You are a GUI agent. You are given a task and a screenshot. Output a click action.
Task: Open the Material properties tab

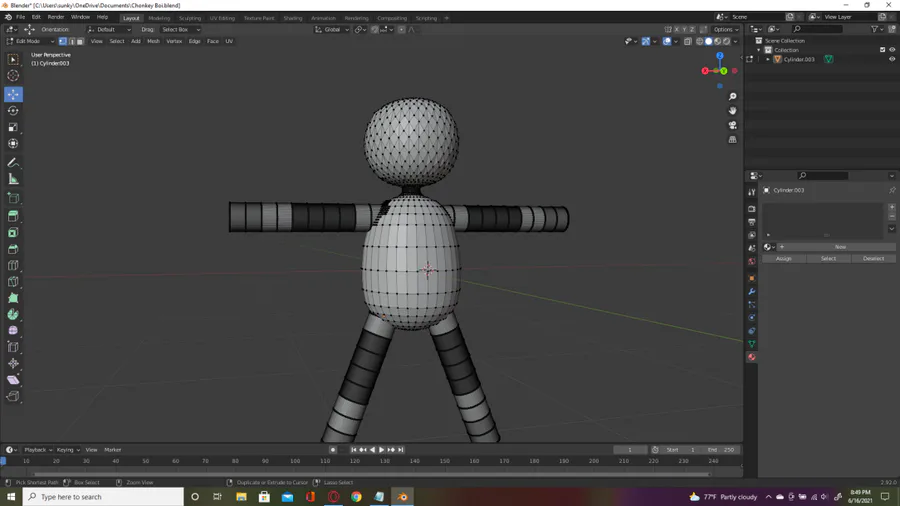tap(752, 357)
